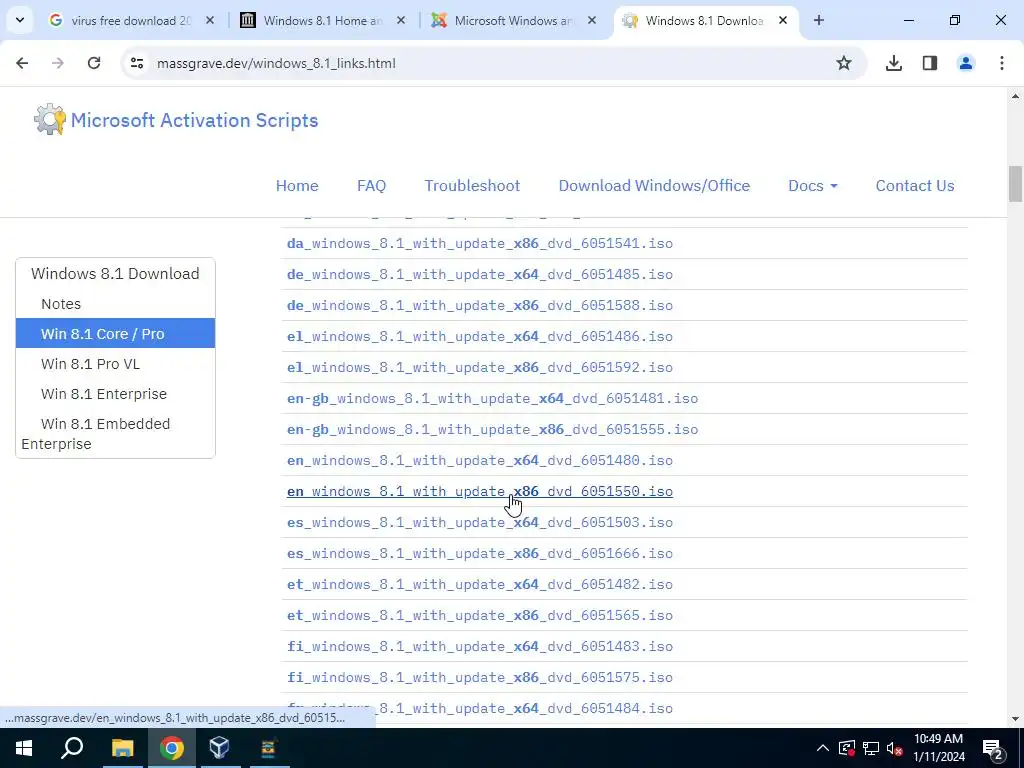The height and width of the screenshot is (768, 1024).
Task: Download et_windows_8.1 x64 dvd_6051482.iso
Action: [480, 584]
